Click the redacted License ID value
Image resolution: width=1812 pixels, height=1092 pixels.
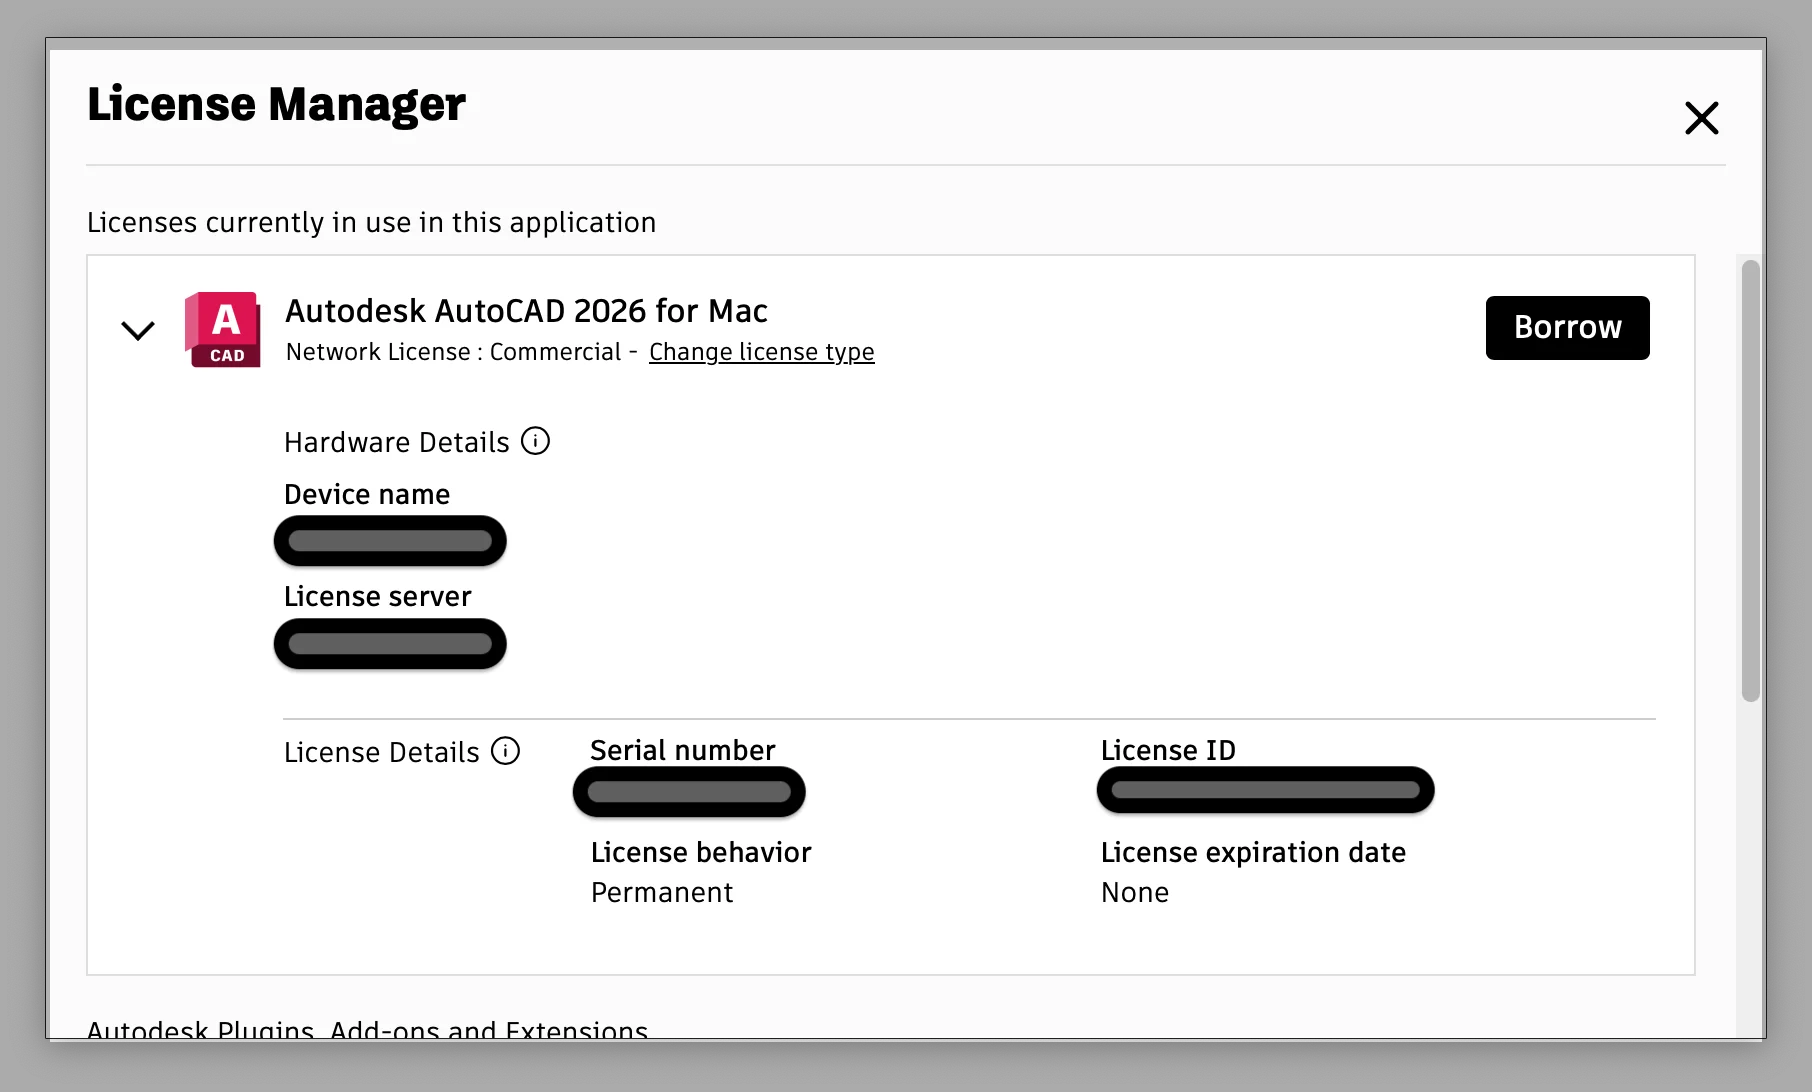pyautogui.click(x=1266, y=790)
